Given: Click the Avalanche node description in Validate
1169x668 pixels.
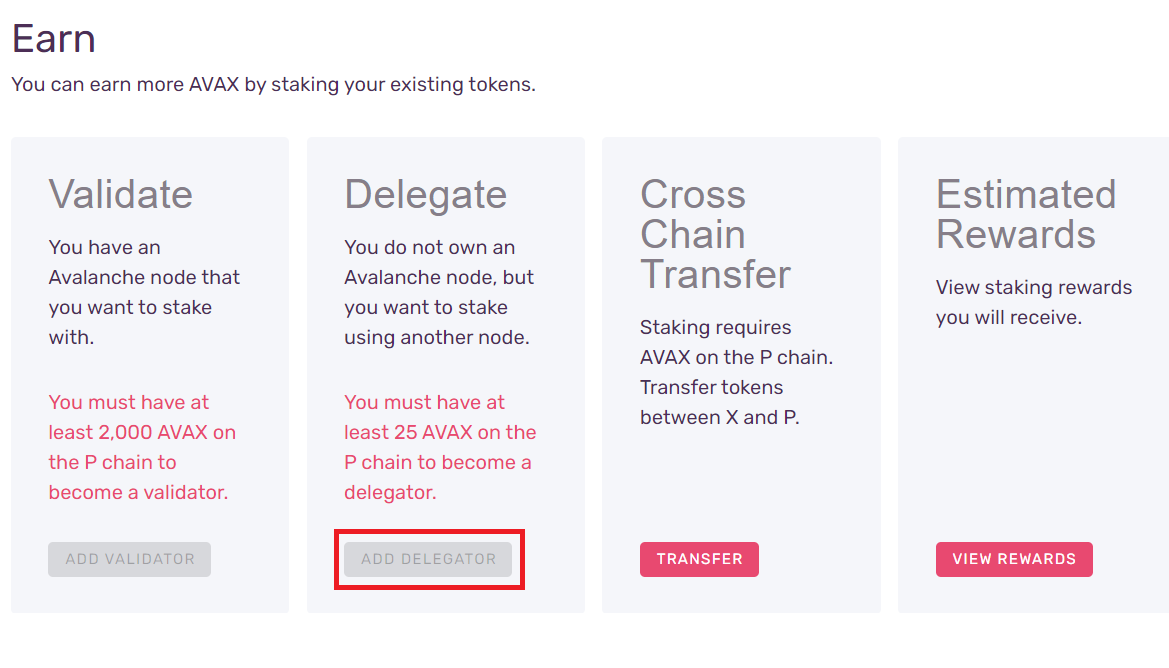Looking at the screenshot, I should [x=144, y=292].
